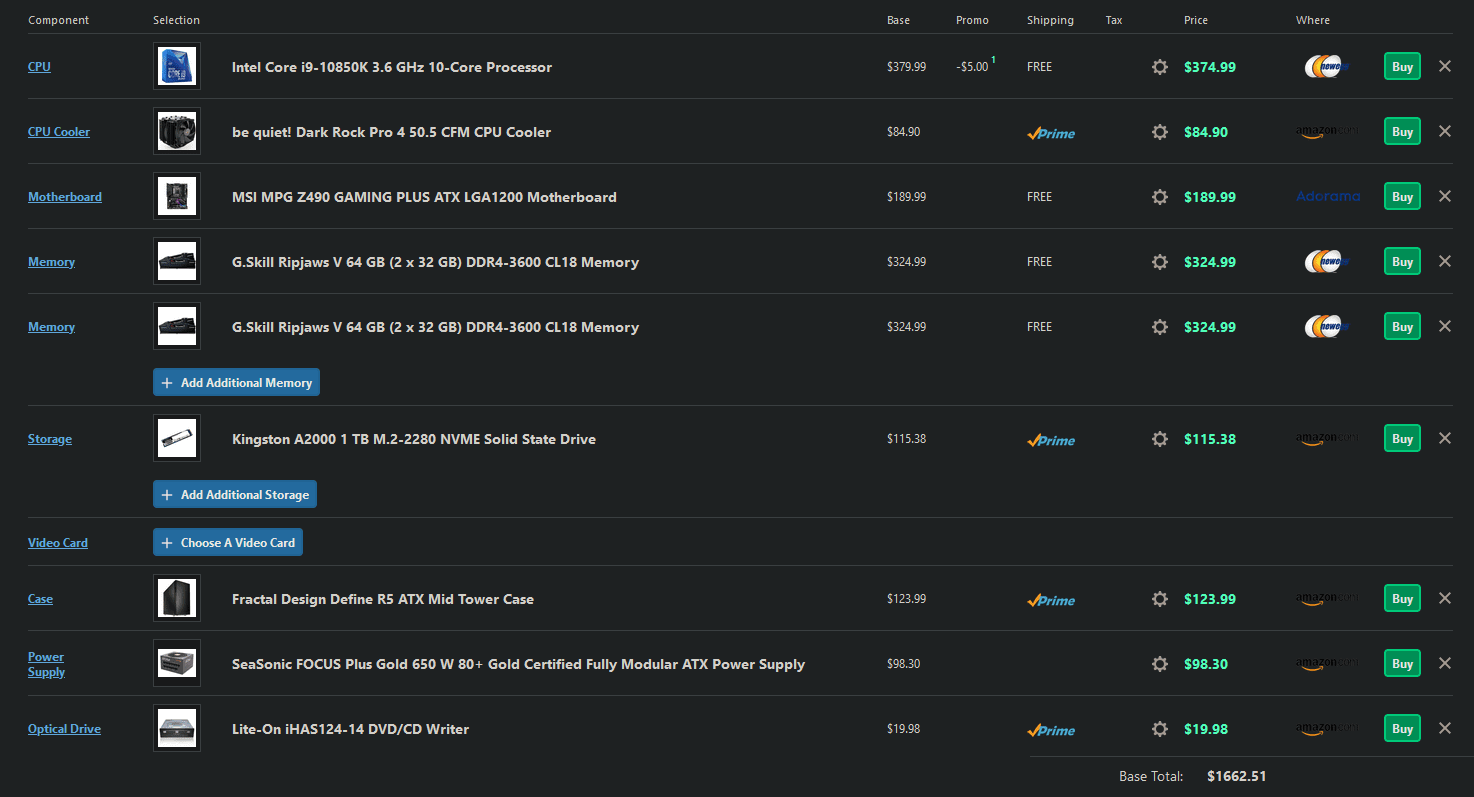The height and width of the screenshot is (797, 1474).
Task: Remove the SeaSonic power supply from list
Action: (1444, 663)
